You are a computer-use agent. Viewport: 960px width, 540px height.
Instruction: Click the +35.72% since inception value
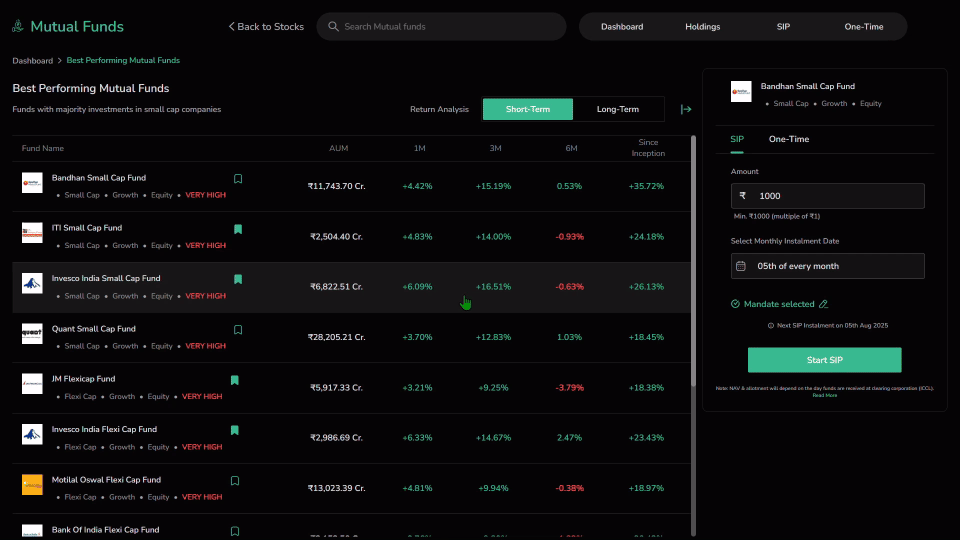pos(646,187)
